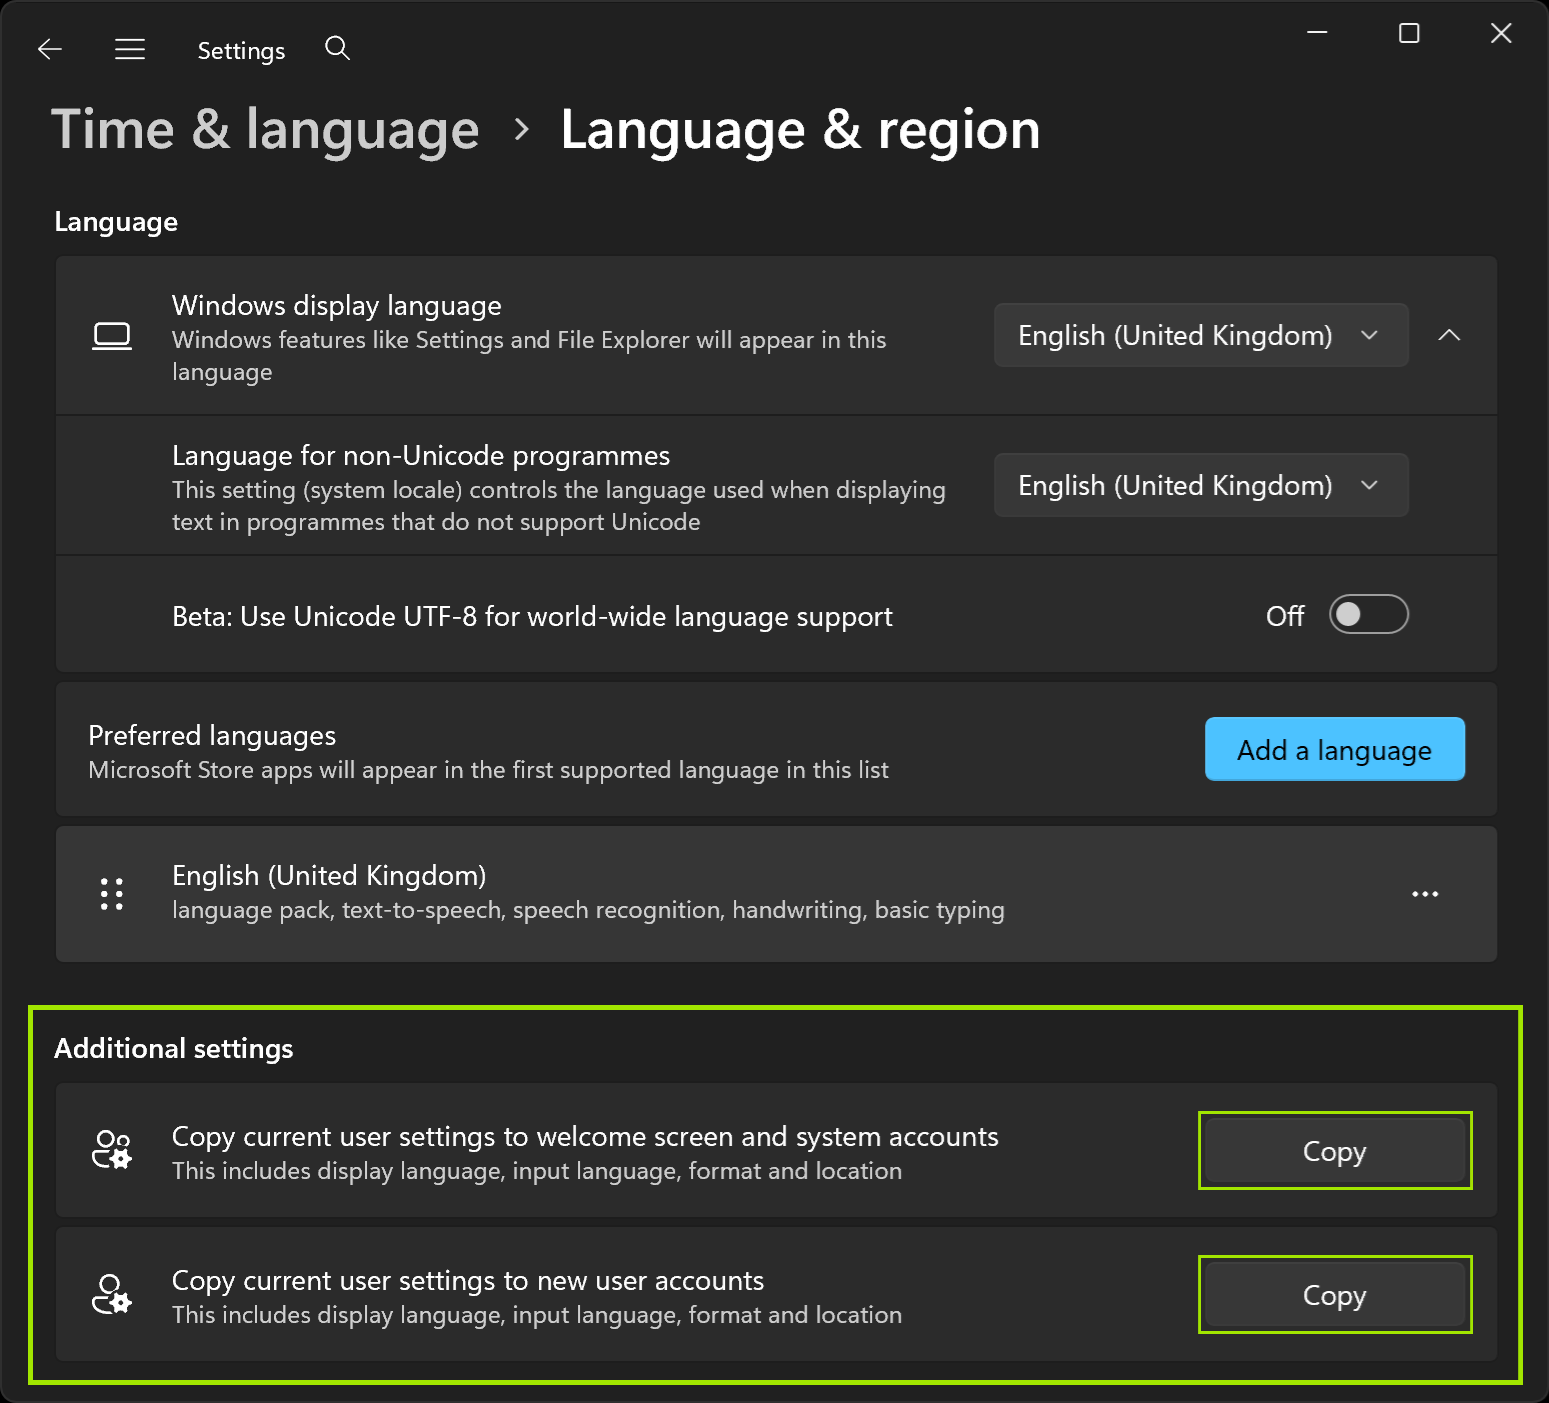Image resolution: width=1549 pixels, height=1403 pixels.
Task: Select English (United Kingdom) in display language box
Action: pos(1174,335)
